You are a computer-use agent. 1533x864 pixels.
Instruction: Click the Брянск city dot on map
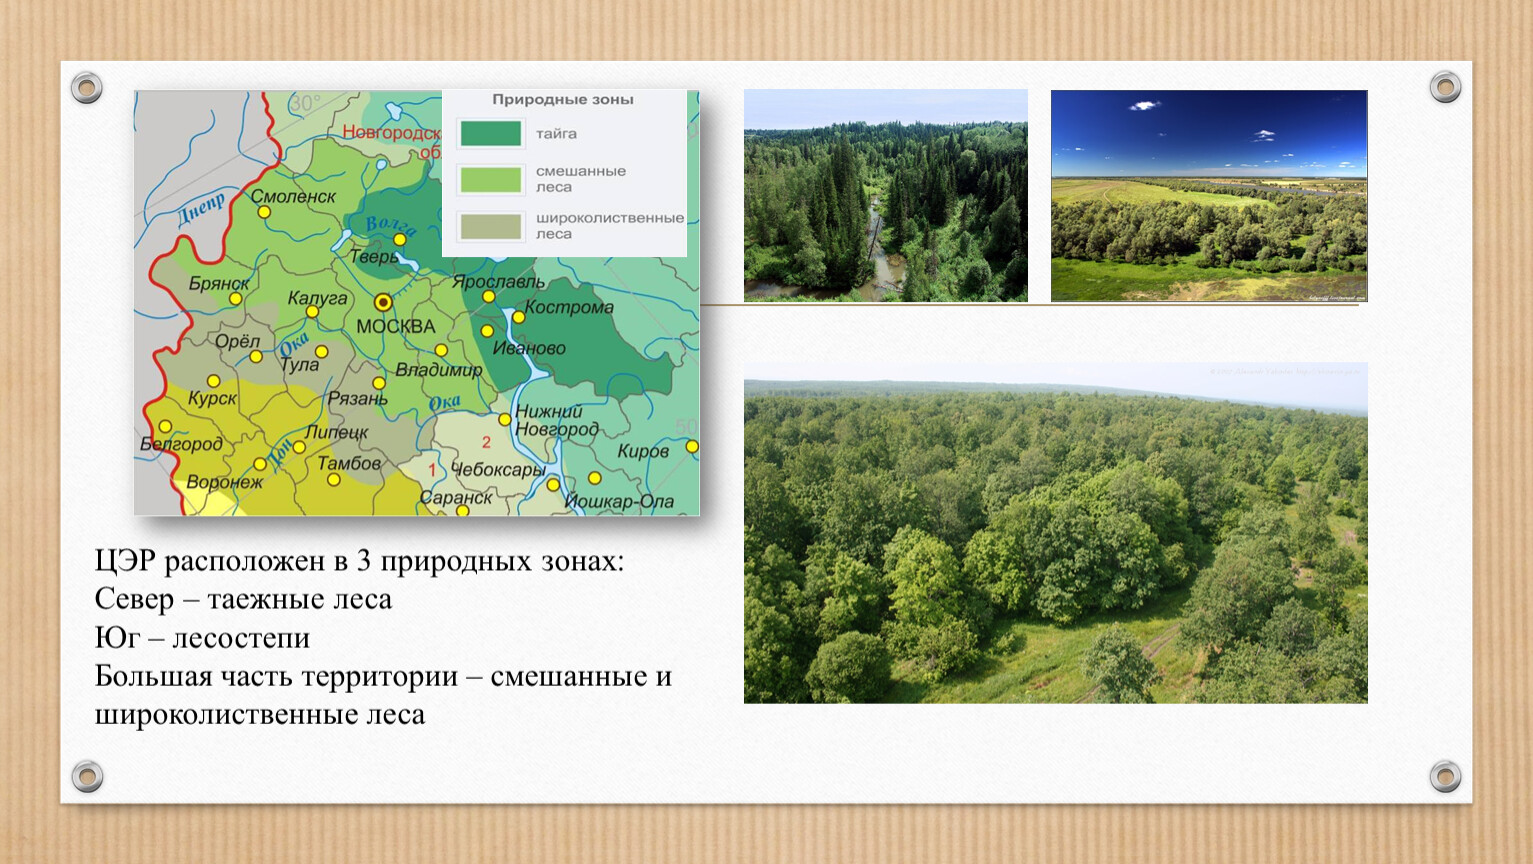pyautogui.click(x=235, y=299)
